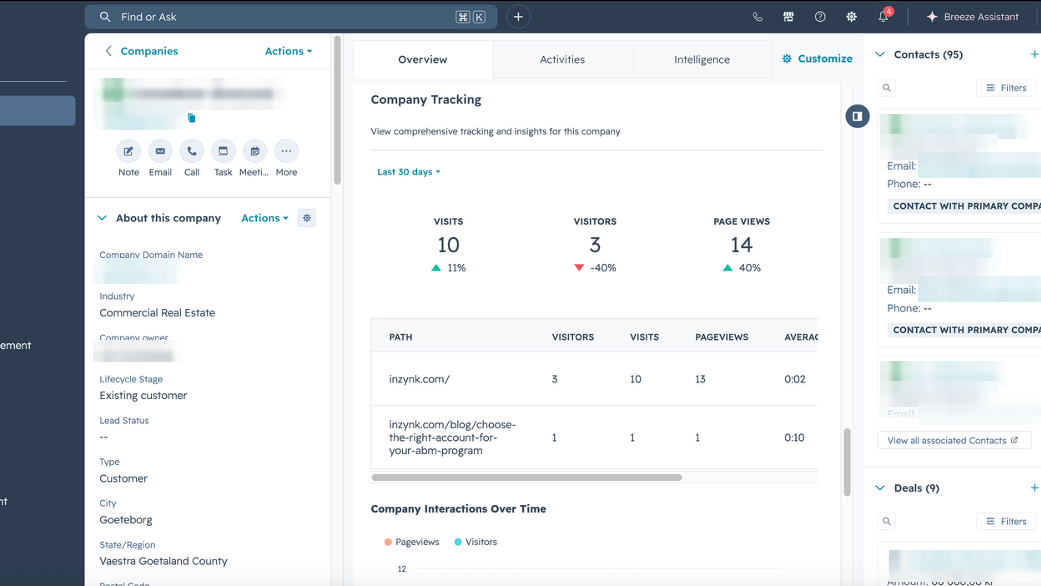Click the Customize link
The height and width of the screenshot is (586, 1041).
[817, 59]
